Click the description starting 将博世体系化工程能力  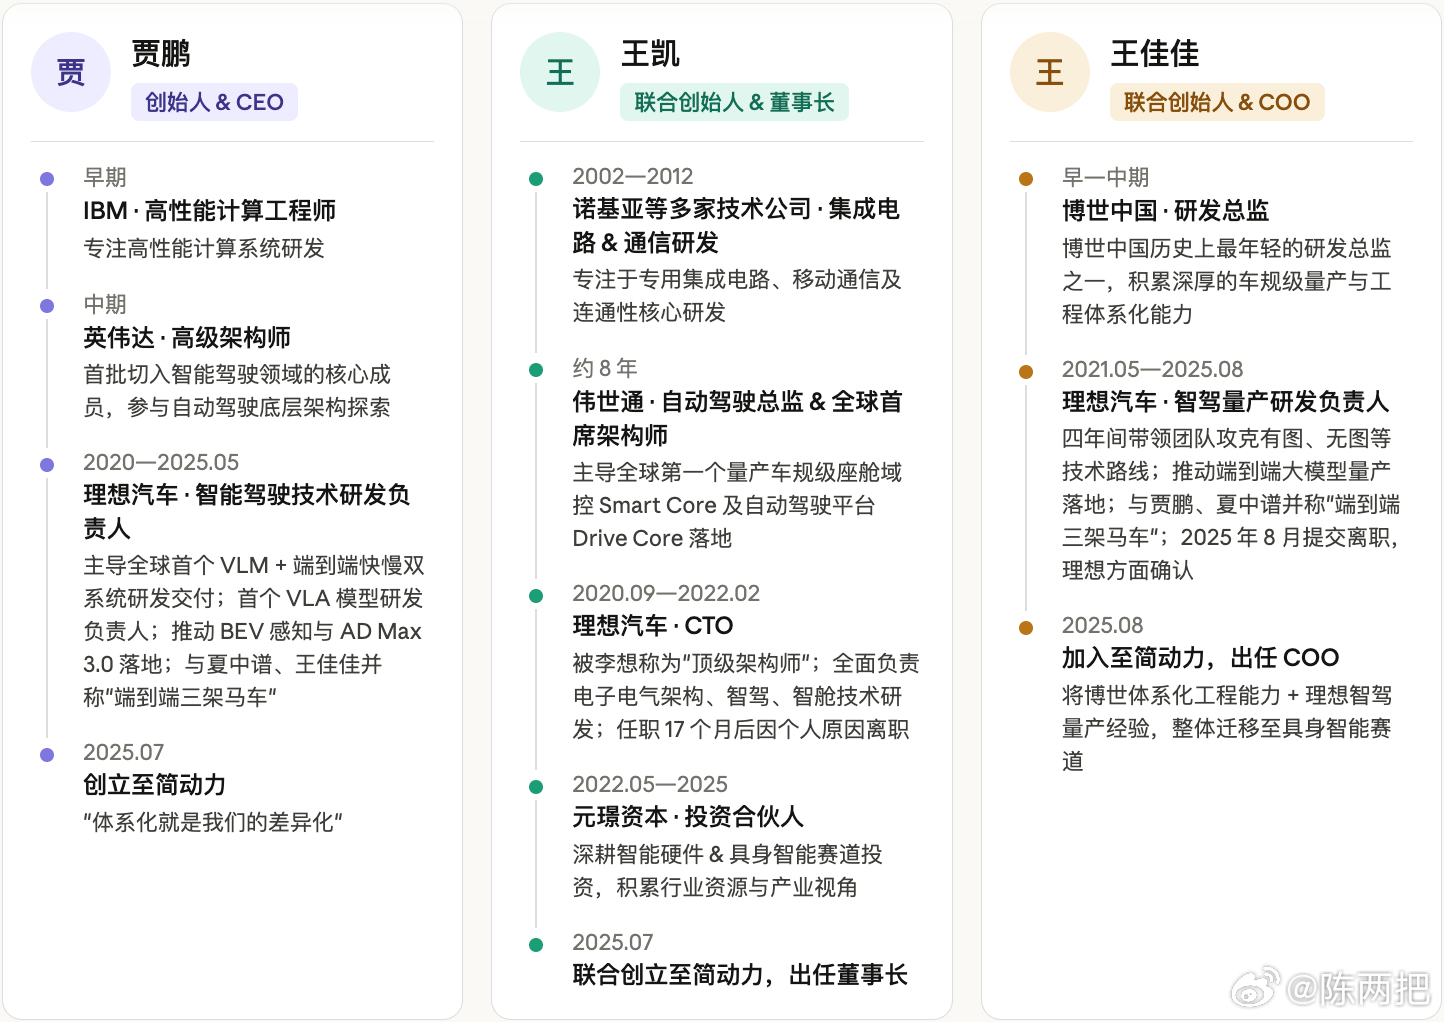(x=1227, y=728)
